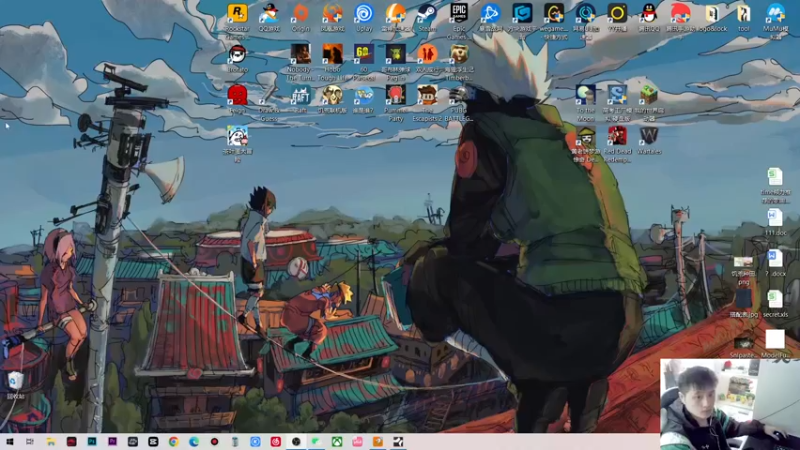This screenshot has width=800, height=450.
Task: Launch The Escapists 2 shortcut
Action: (x=427, y=95)
